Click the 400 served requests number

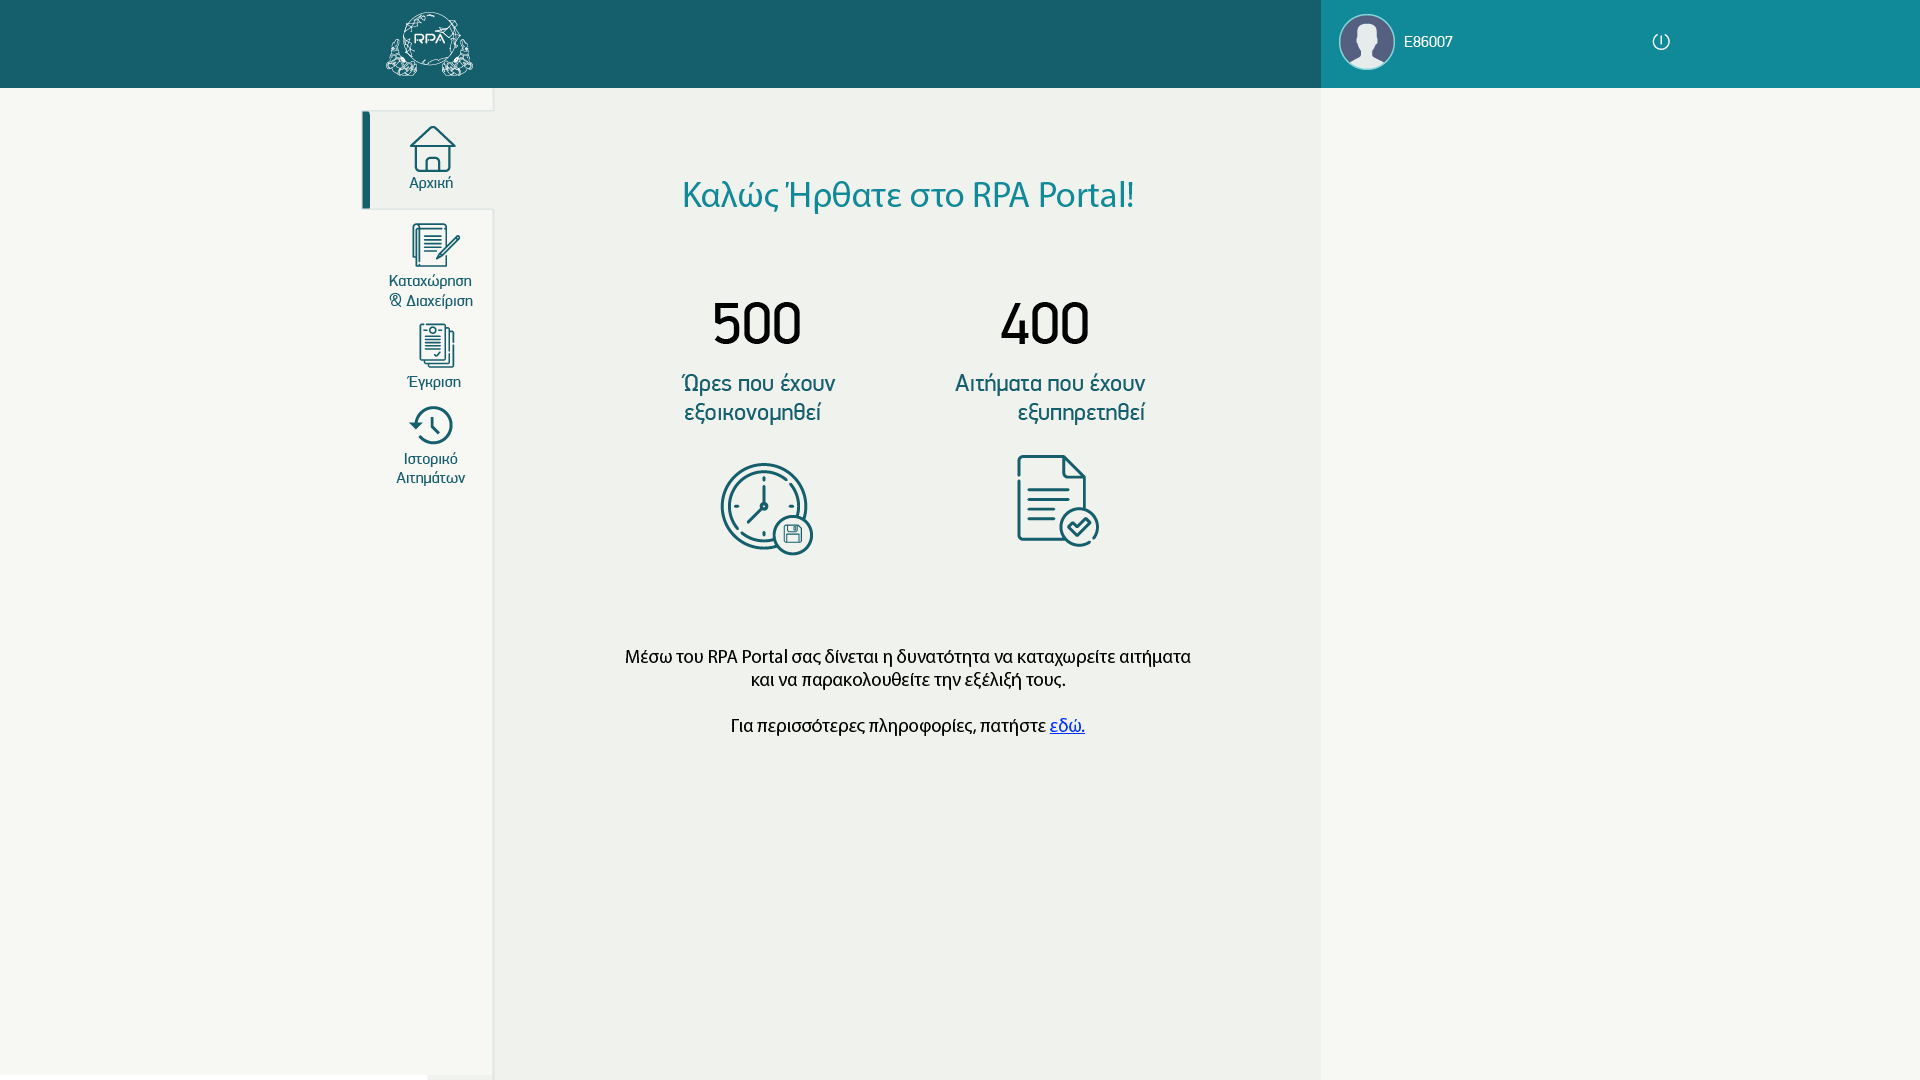(1044, 324)
